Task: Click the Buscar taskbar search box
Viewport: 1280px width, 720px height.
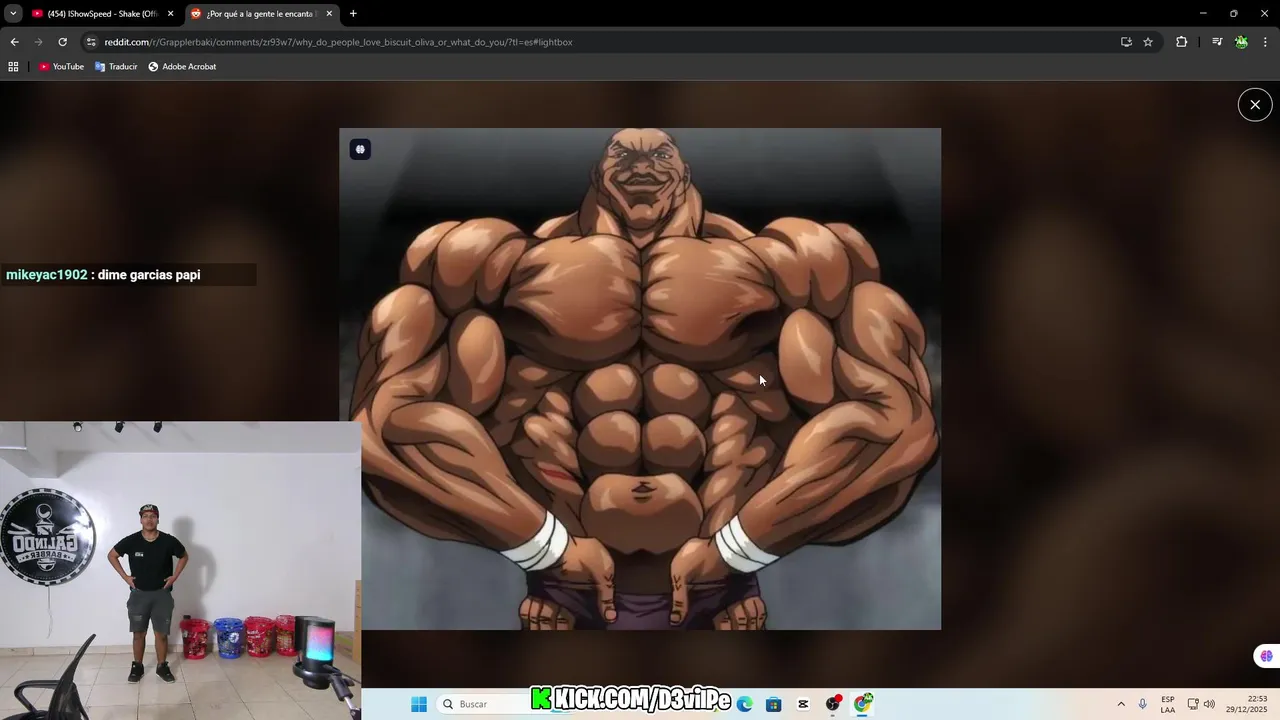Action: [485, 704]
